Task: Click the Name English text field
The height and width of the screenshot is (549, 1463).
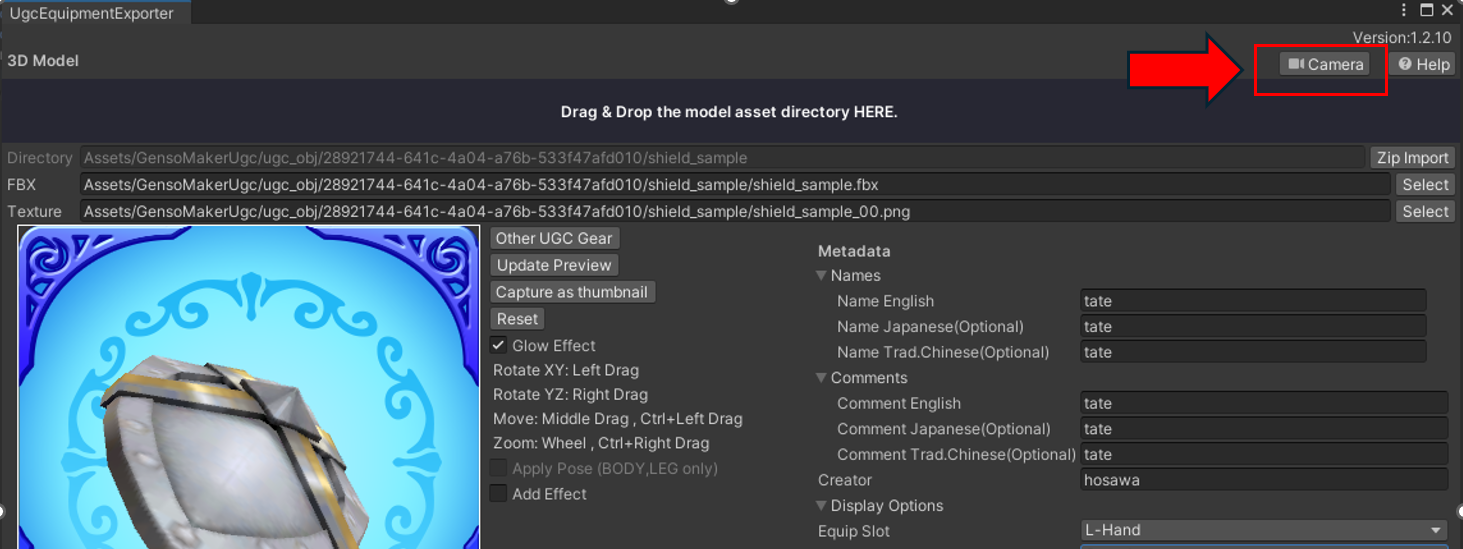Action: click(x=1253, y=301)
